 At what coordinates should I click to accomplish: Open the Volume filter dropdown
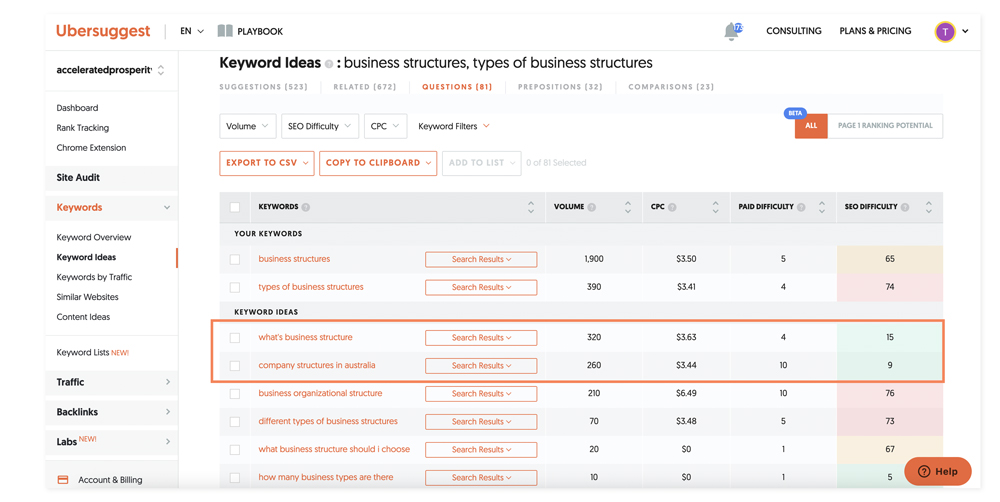pos(247,126)
